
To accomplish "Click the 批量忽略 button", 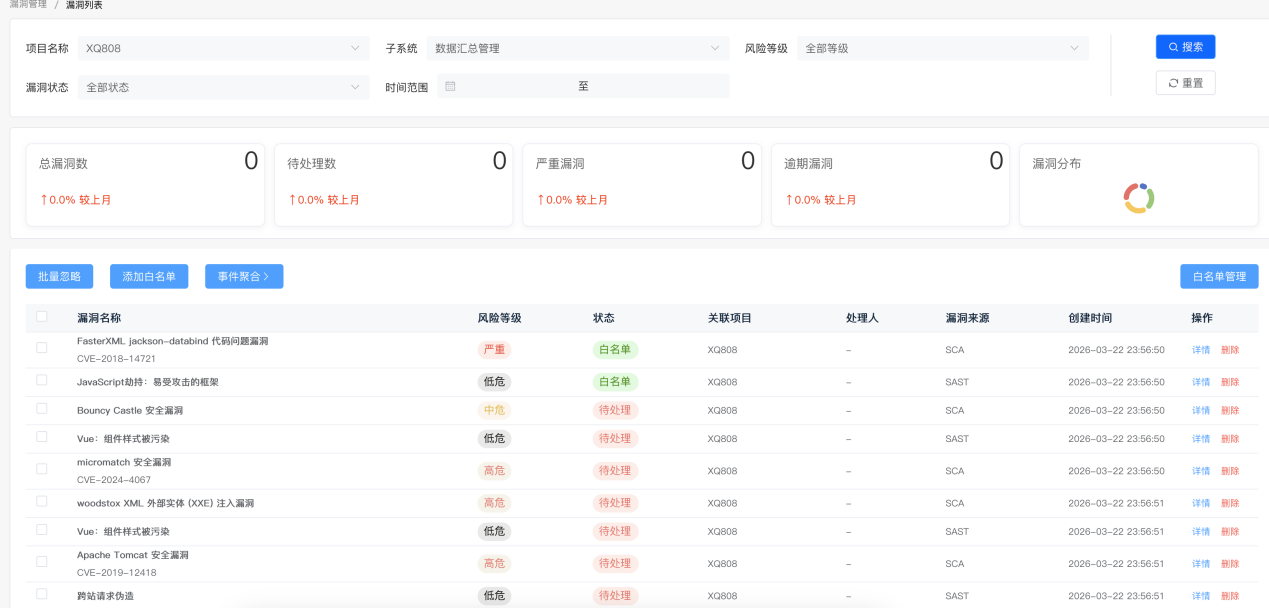I will pyautogui.click(x=59, y=276).
